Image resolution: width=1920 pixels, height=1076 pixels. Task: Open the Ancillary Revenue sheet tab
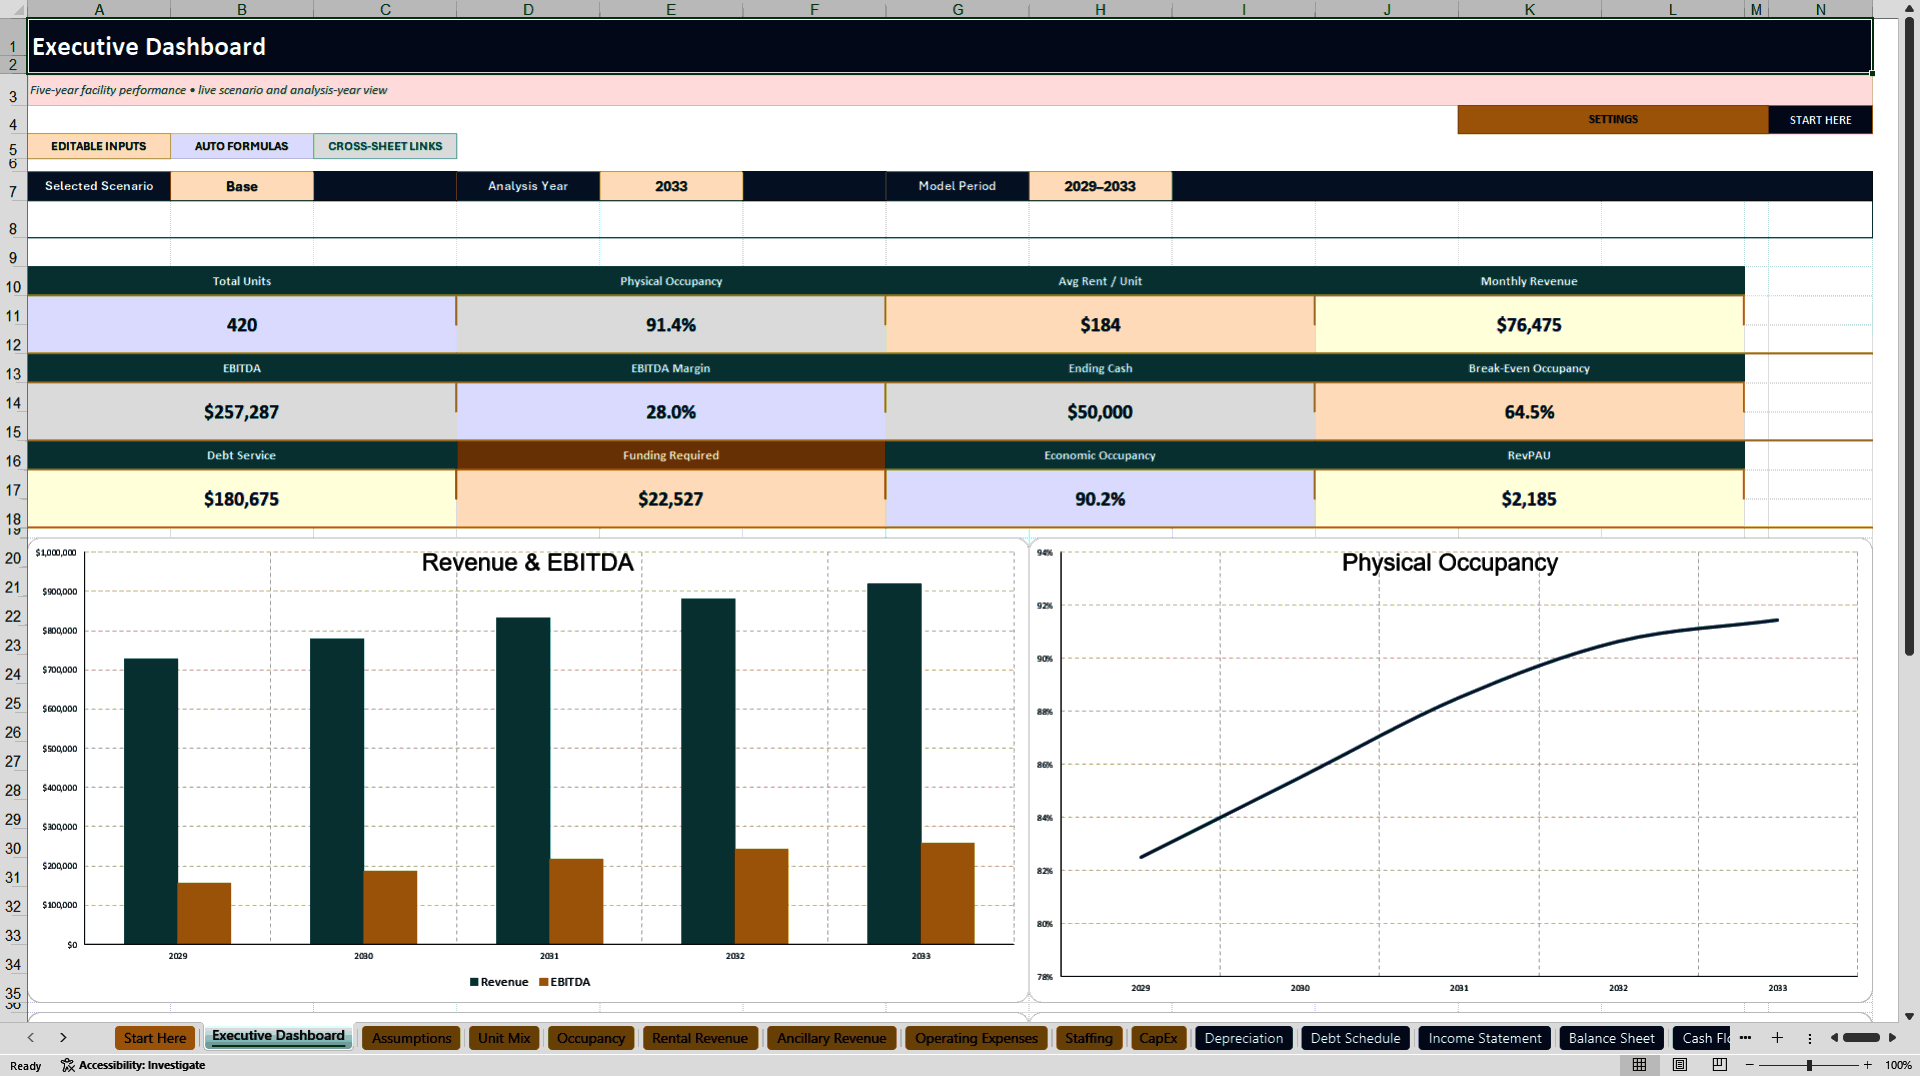click(832, 1038)
